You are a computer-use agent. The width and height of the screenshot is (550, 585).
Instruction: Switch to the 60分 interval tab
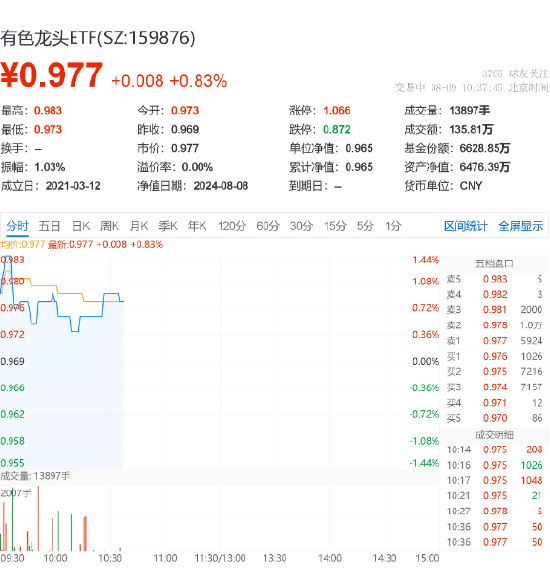click(268, 226)
